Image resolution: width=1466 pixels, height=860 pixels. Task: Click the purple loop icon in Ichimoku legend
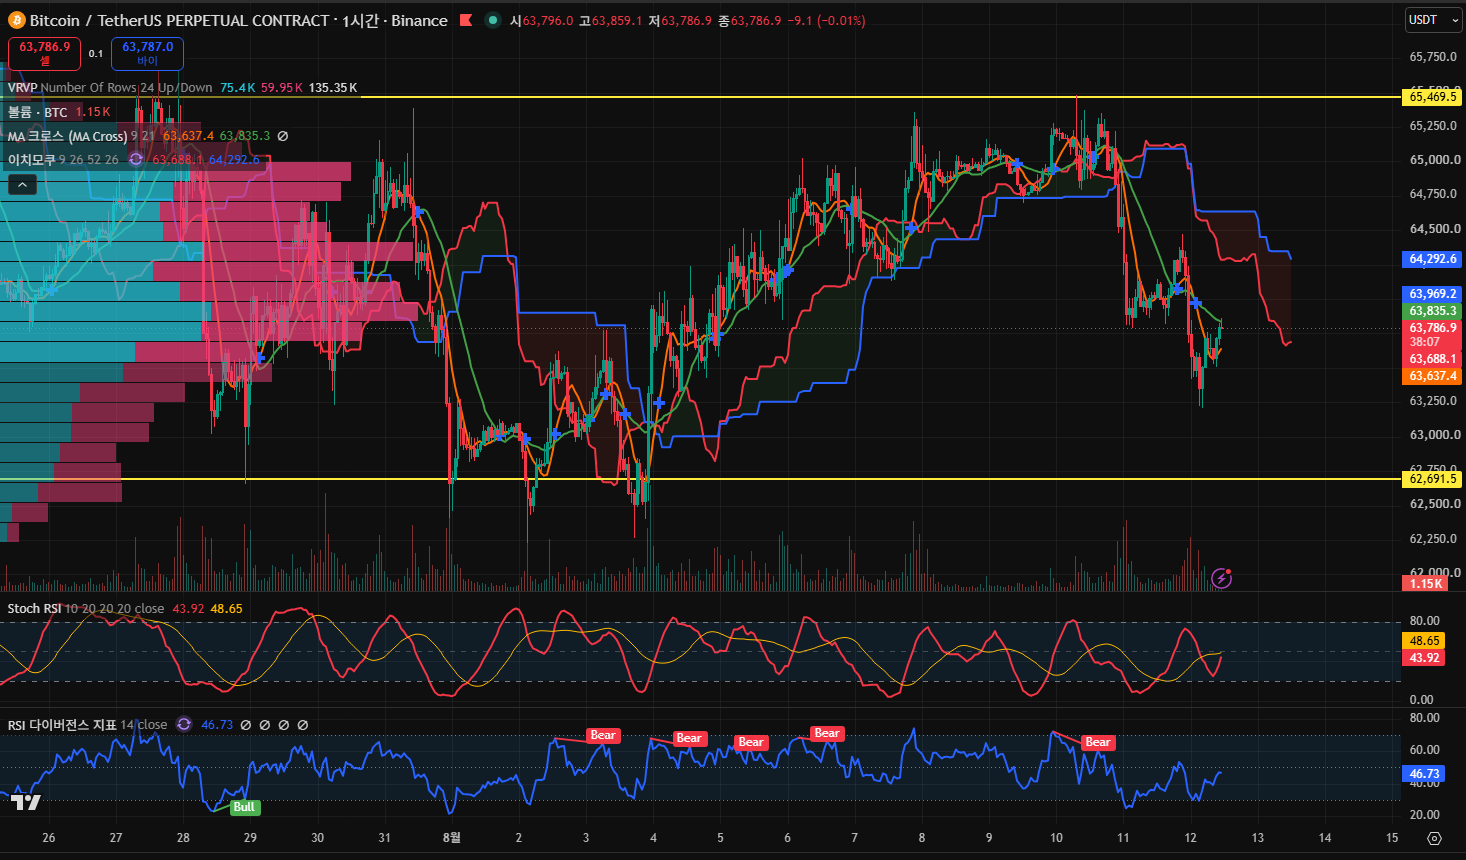pyautogui.click(x=136, y=159)
